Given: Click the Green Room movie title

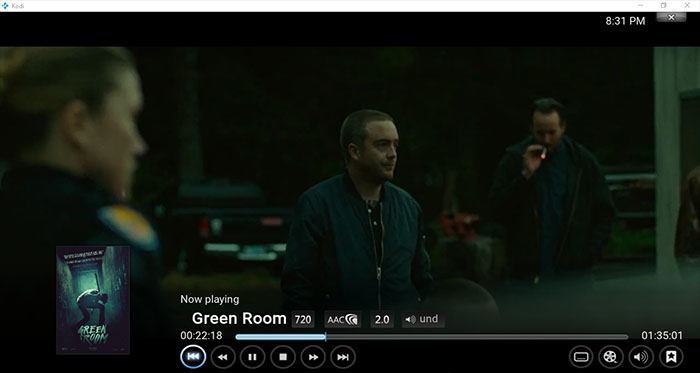Looking at the screenshot, I should click(239, 319).
